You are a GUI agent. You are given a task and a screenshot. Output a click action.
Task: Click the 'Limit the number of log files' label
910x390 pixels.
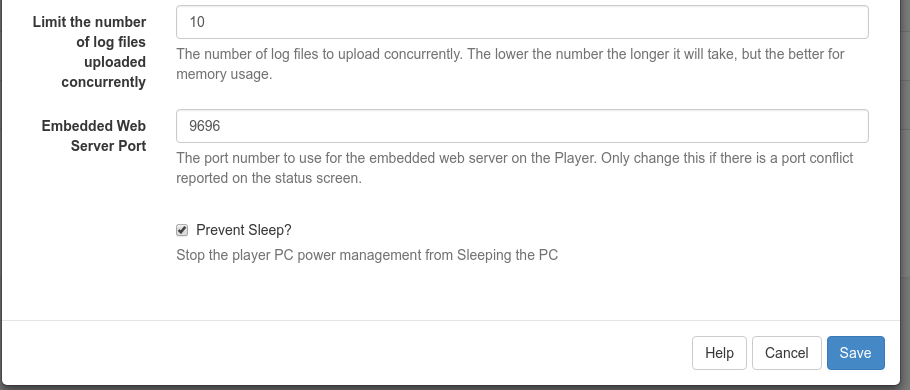click(x=89, y=32)
